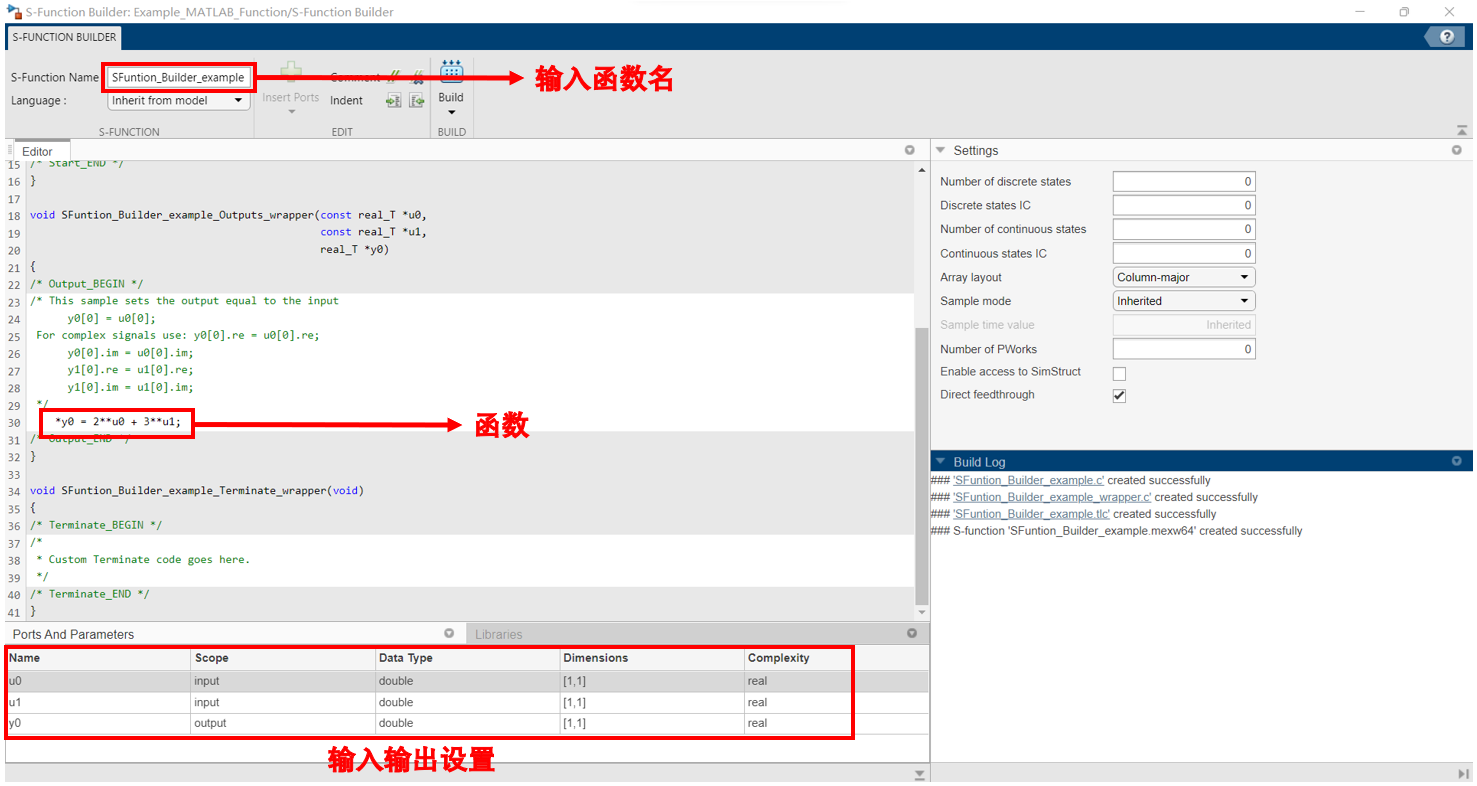1477x786 pixels.
Task: Click the Settings panel options gear icon
Action: (1457, 150)
